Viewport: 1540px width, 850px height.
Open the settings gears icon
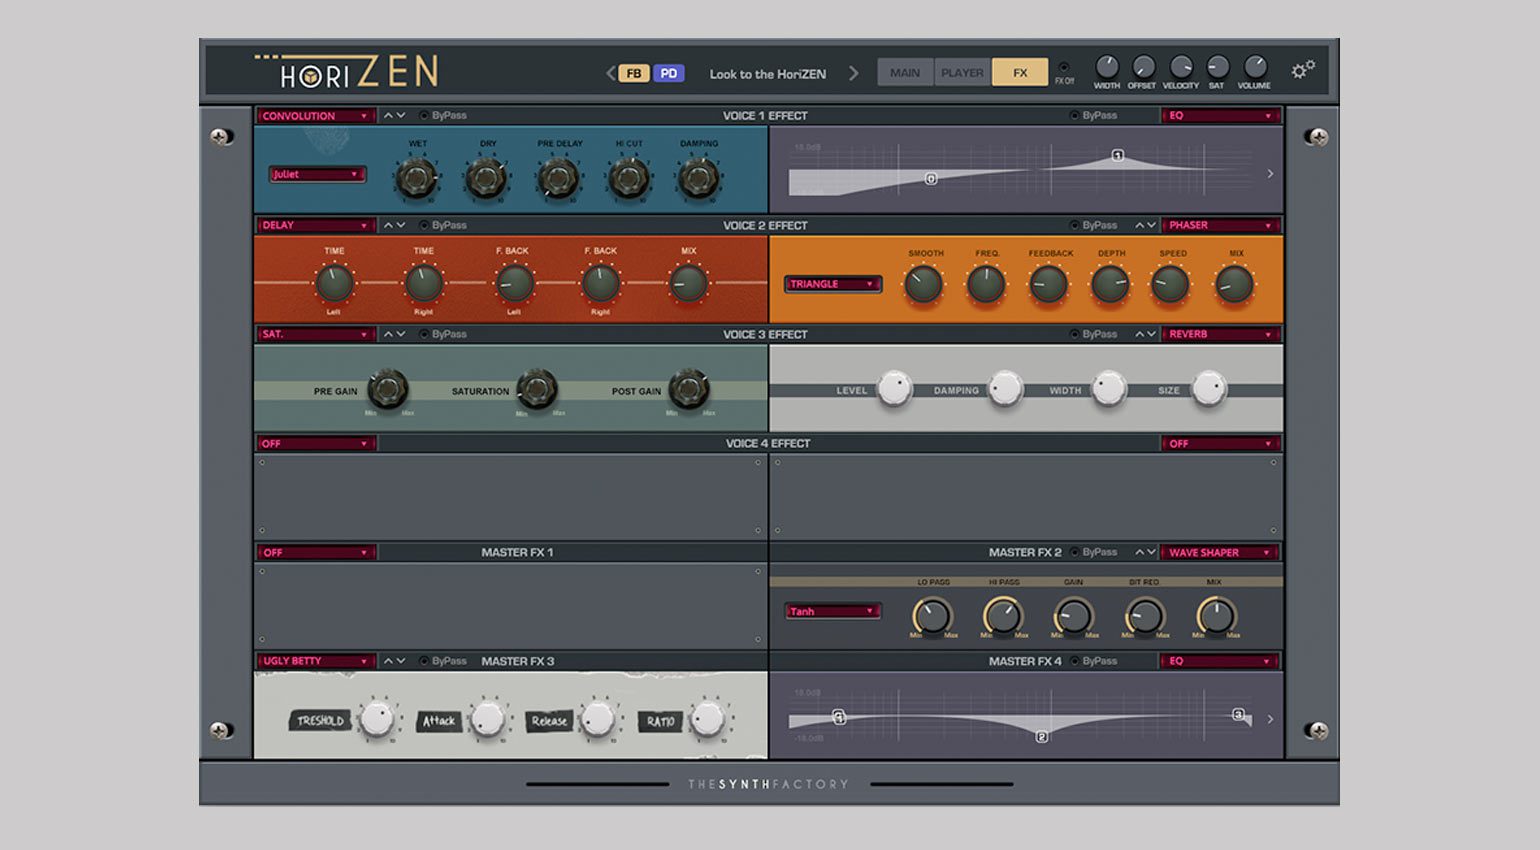[1302, 70]
